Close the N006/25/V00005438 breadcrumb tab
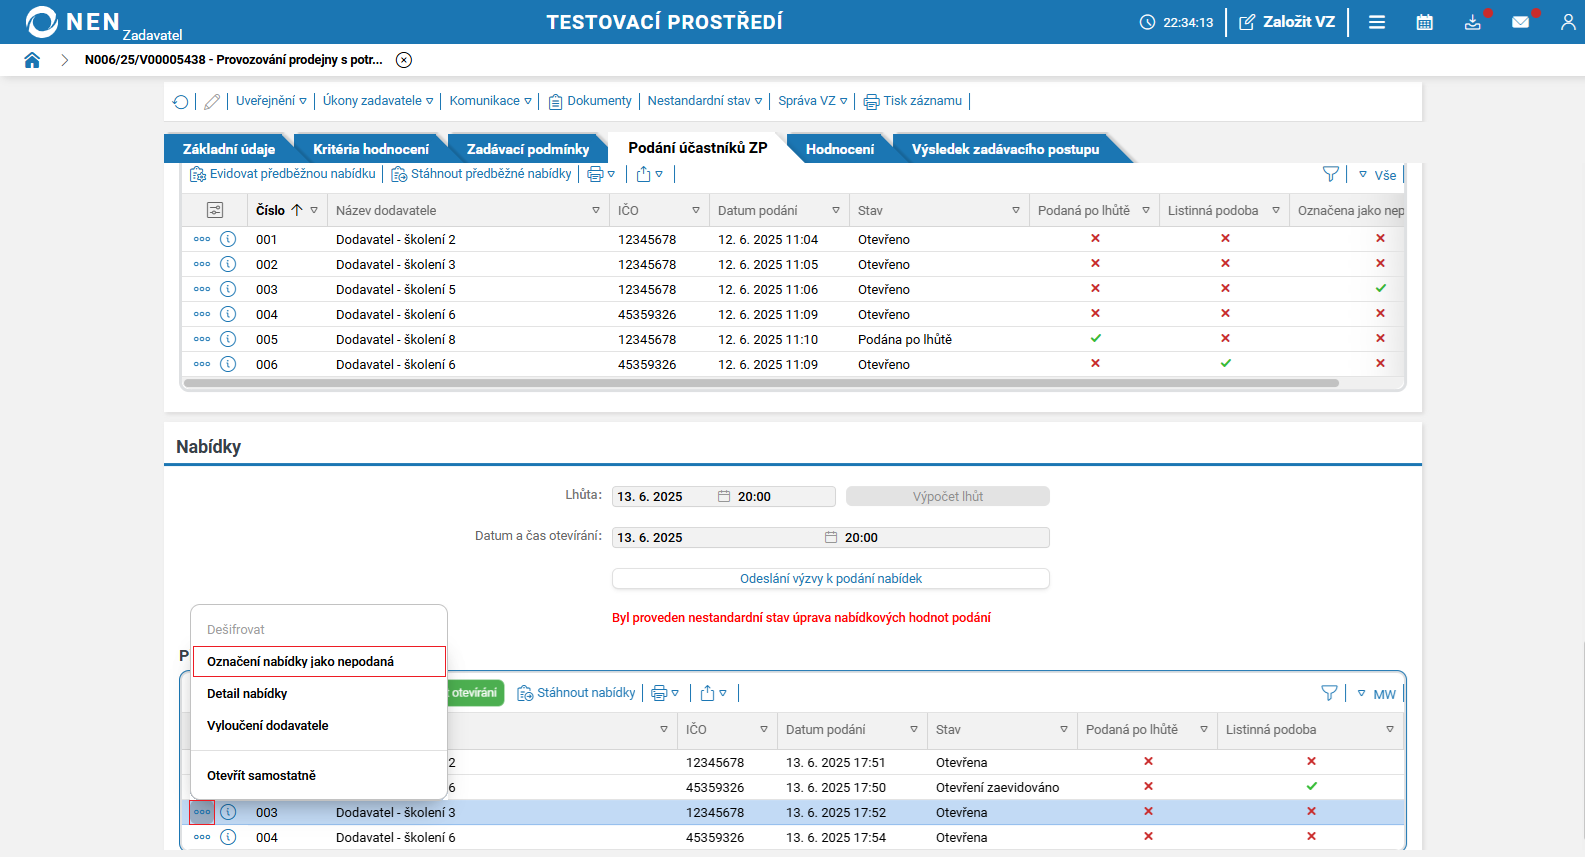The image size is (1585, 857). (x=404, y=60)
